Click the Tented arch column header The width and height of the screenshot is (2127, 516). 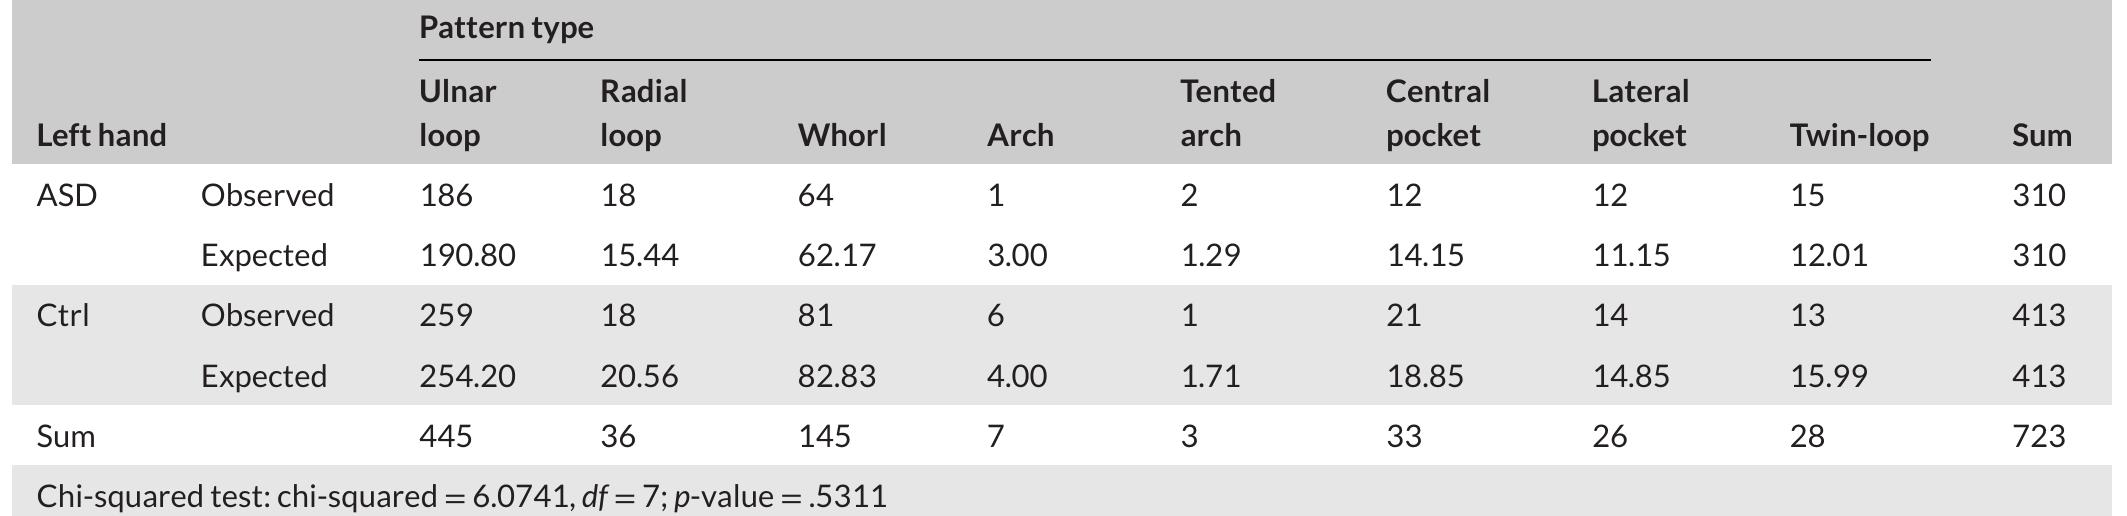click(1227, 113)
